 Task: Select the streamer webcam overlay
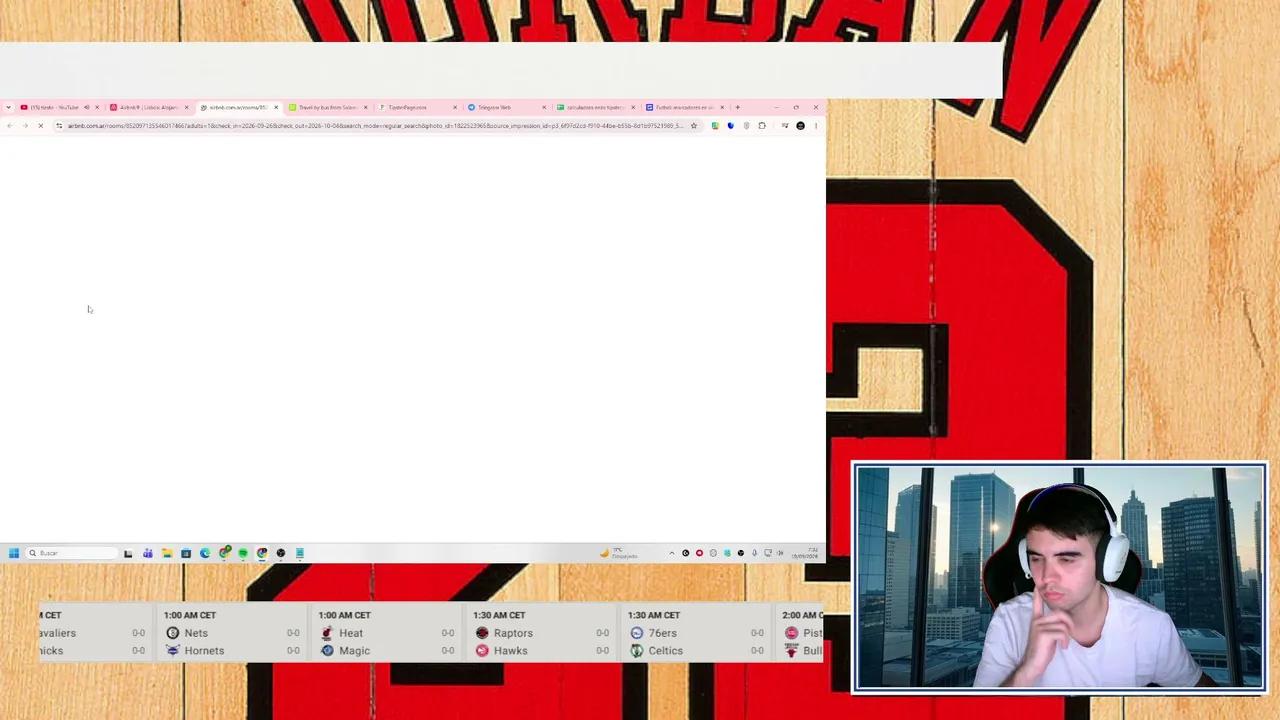click(x=1060, y=577)
